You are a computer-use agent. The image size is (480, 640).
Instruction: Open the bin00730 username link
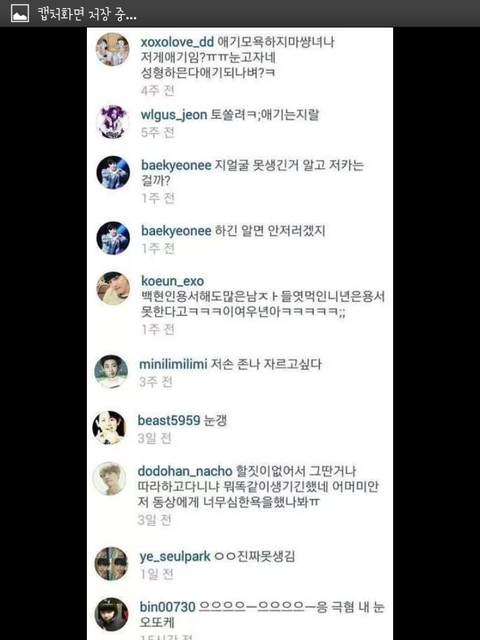[167, 607]
